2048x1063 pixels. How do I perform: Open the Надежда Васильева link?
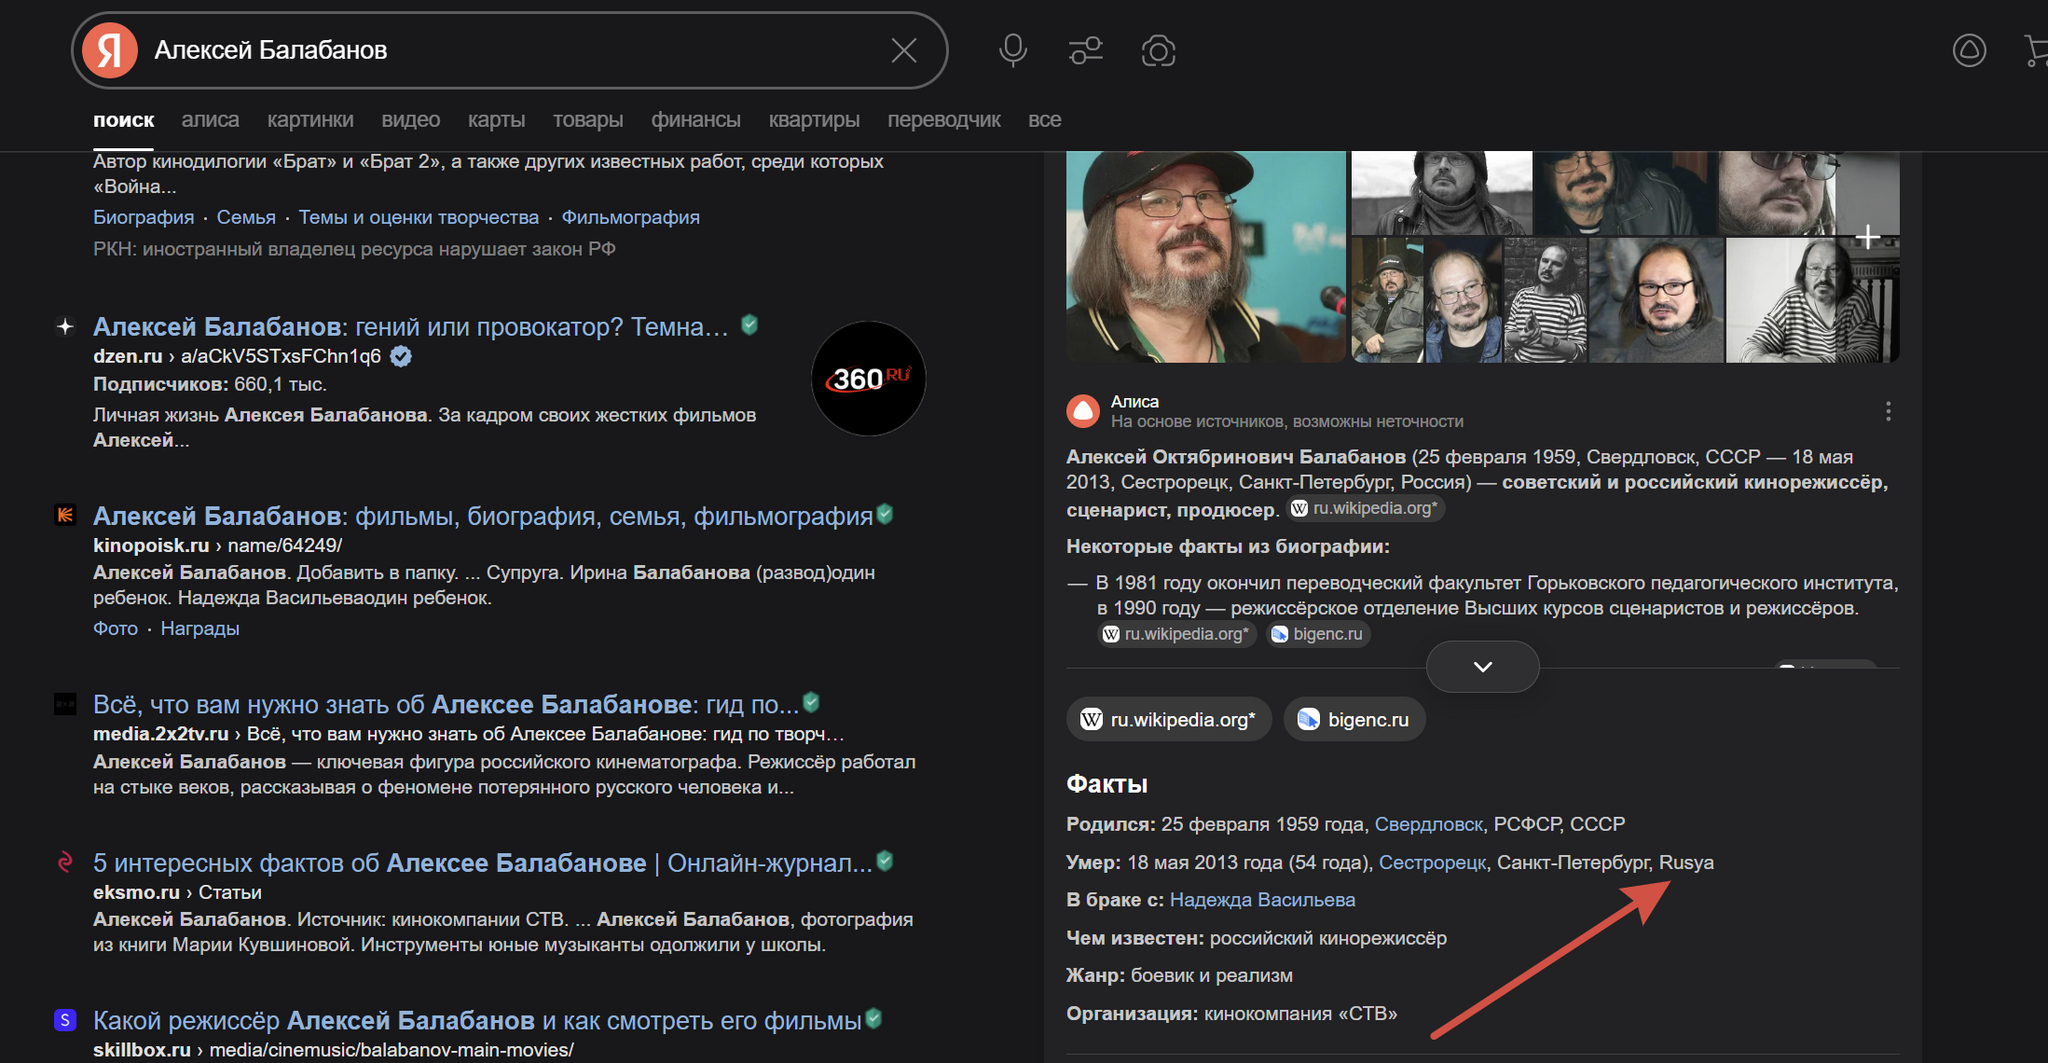[x=1262, y=900]
